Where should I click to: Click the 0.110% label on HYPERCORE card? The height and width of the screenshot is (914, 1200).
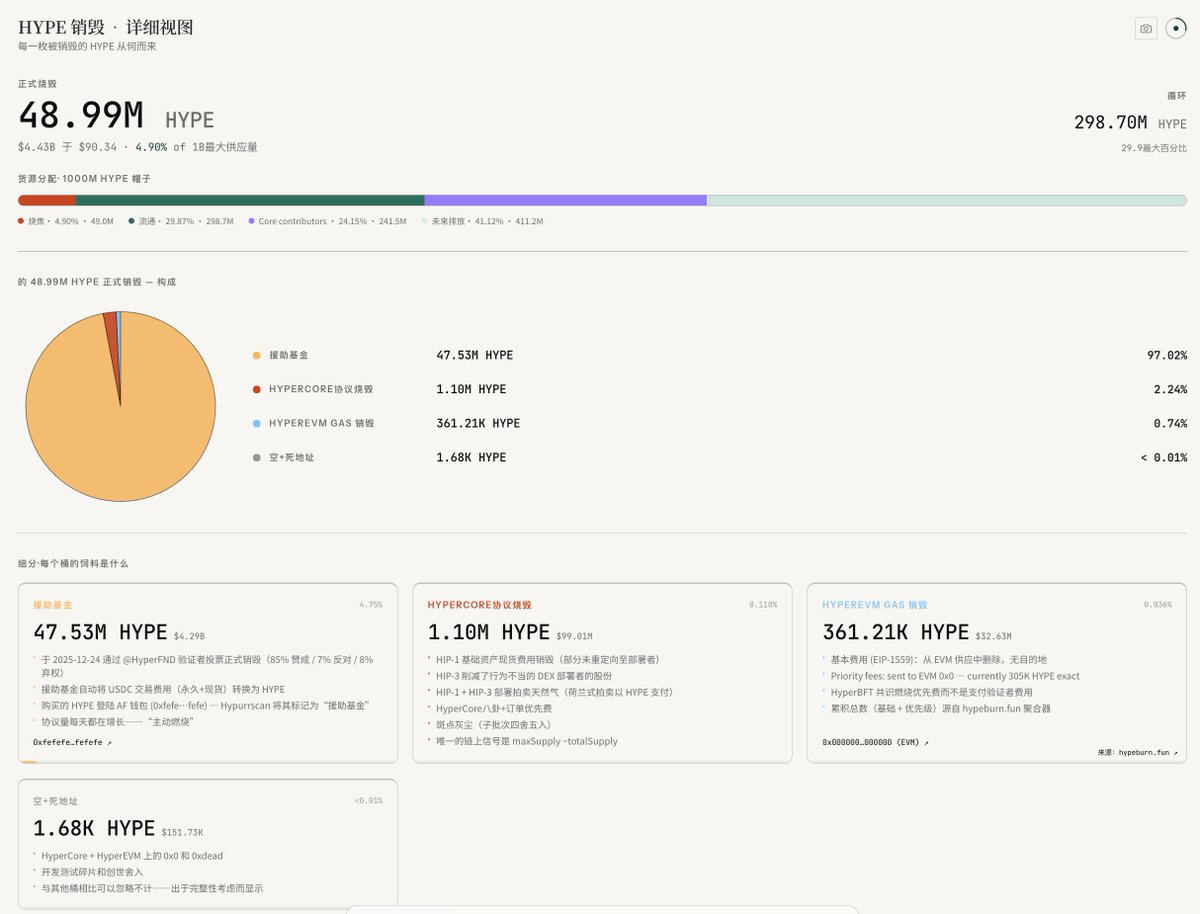point(763,605)
